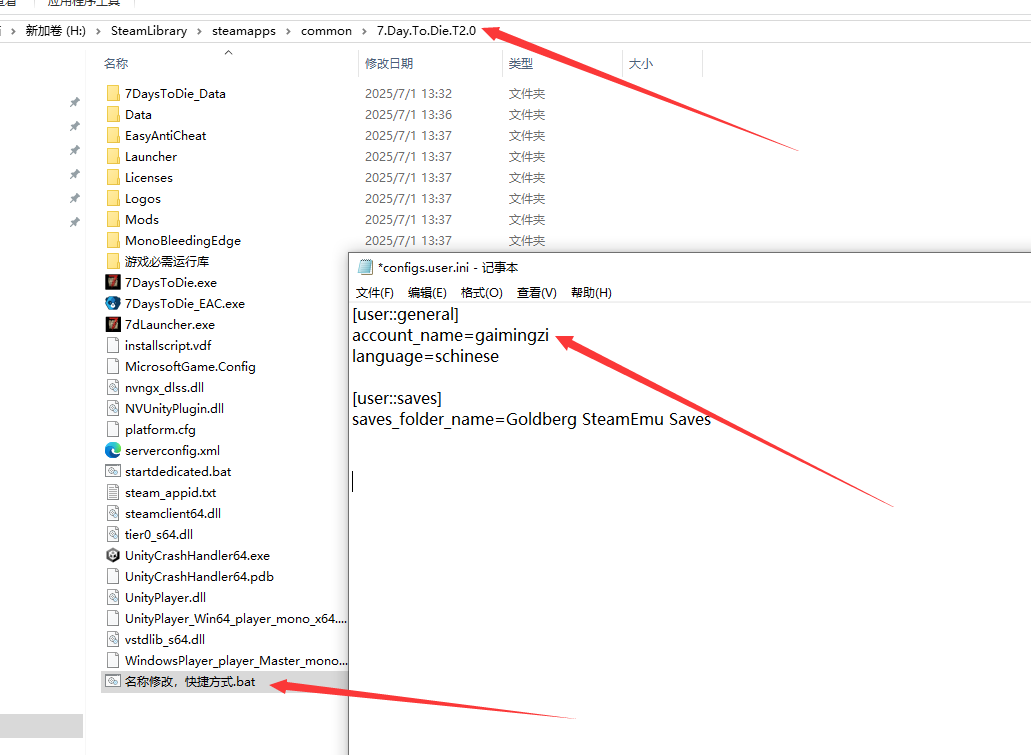Click the first pinned quick access pin
This screenshot has width=1031, height=755.
74,103
